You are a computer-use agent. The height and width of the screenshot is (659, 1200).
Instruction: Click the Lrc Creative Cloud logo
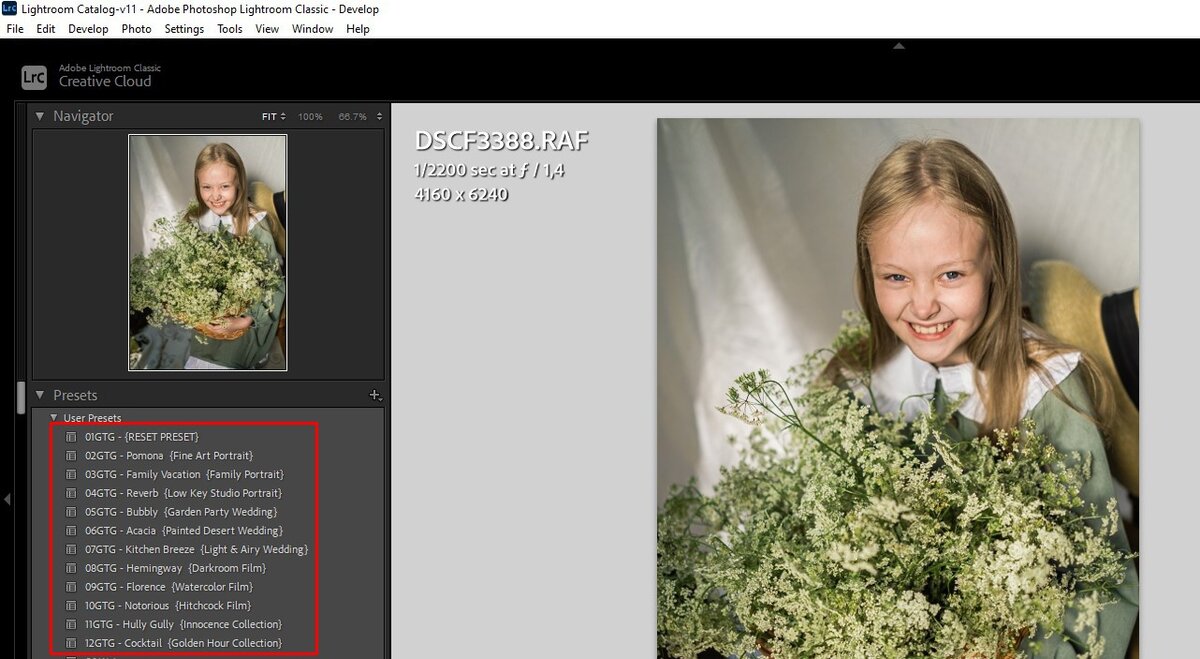[34, 77]
